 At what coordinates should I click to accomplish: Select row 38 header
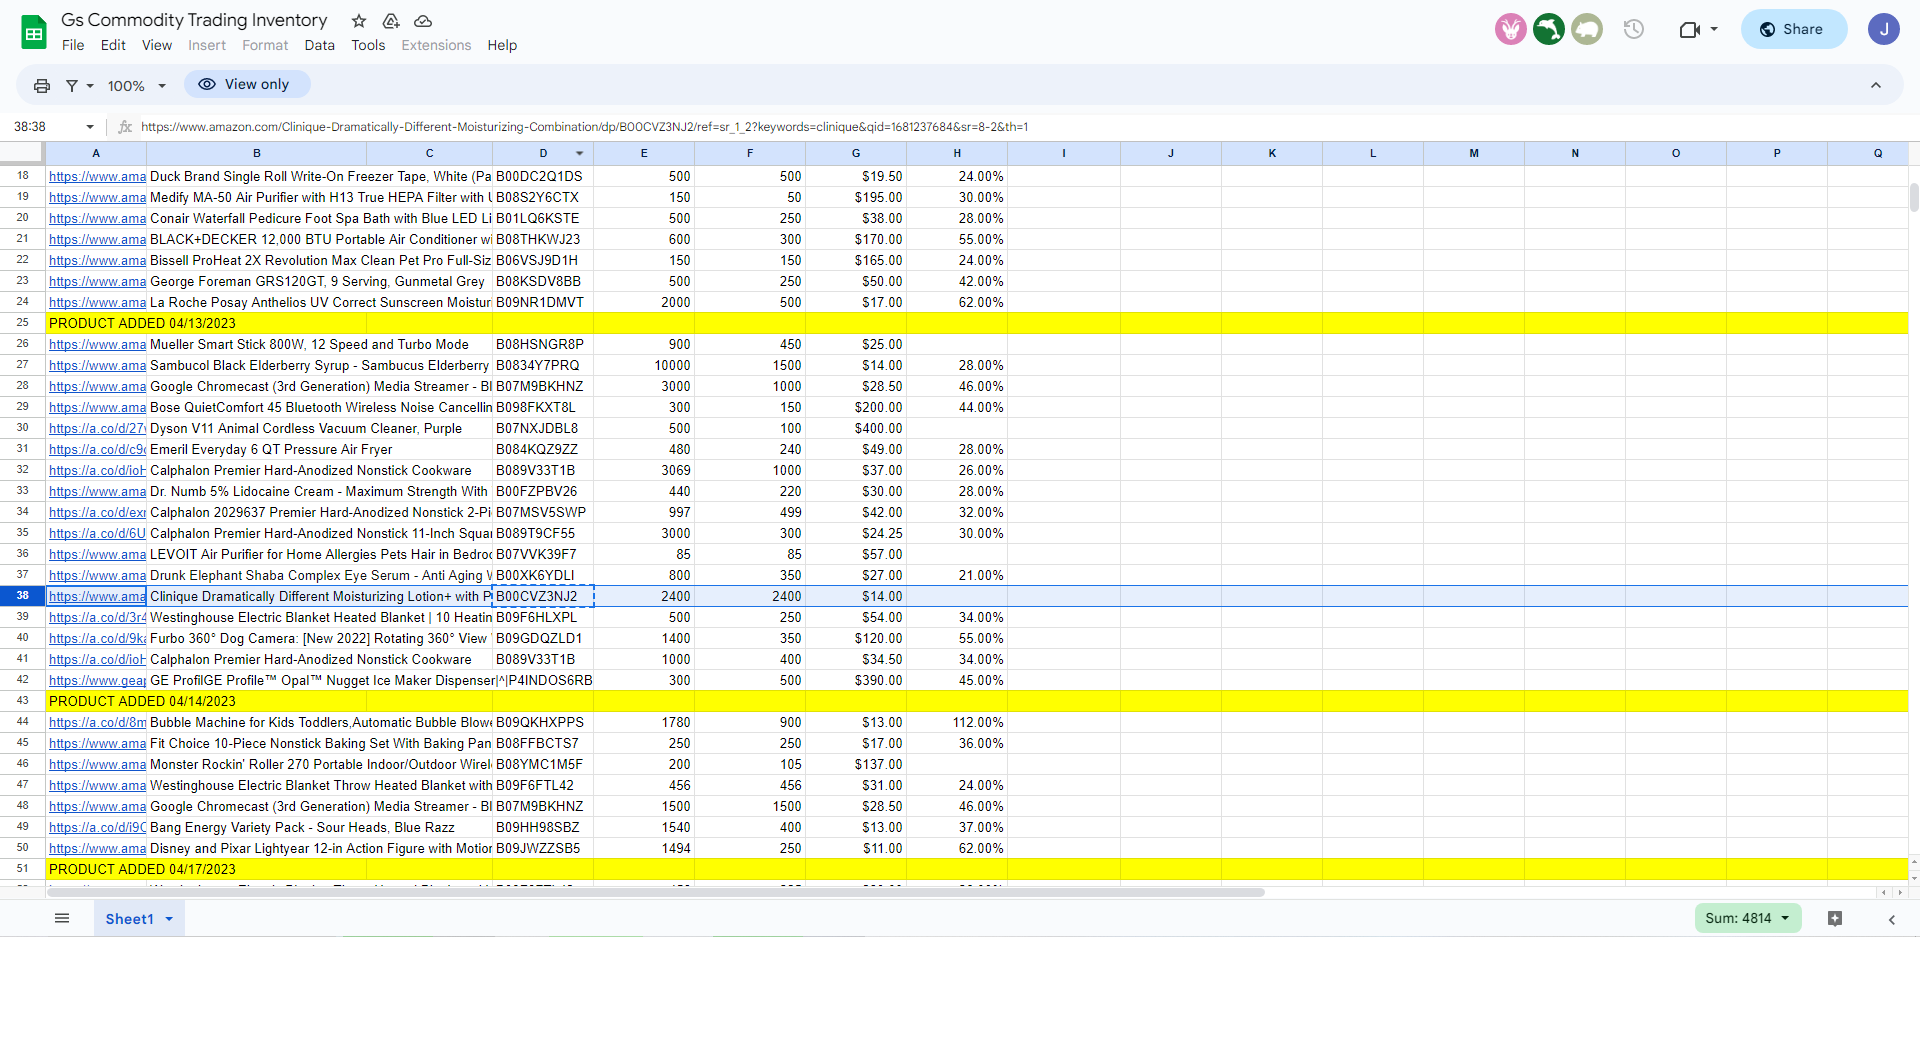[x=22, y=596]
